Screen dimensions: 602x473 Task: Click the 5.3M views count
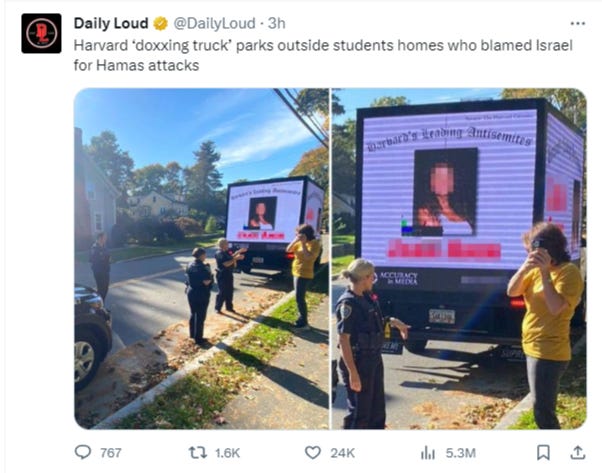[461, 453]
